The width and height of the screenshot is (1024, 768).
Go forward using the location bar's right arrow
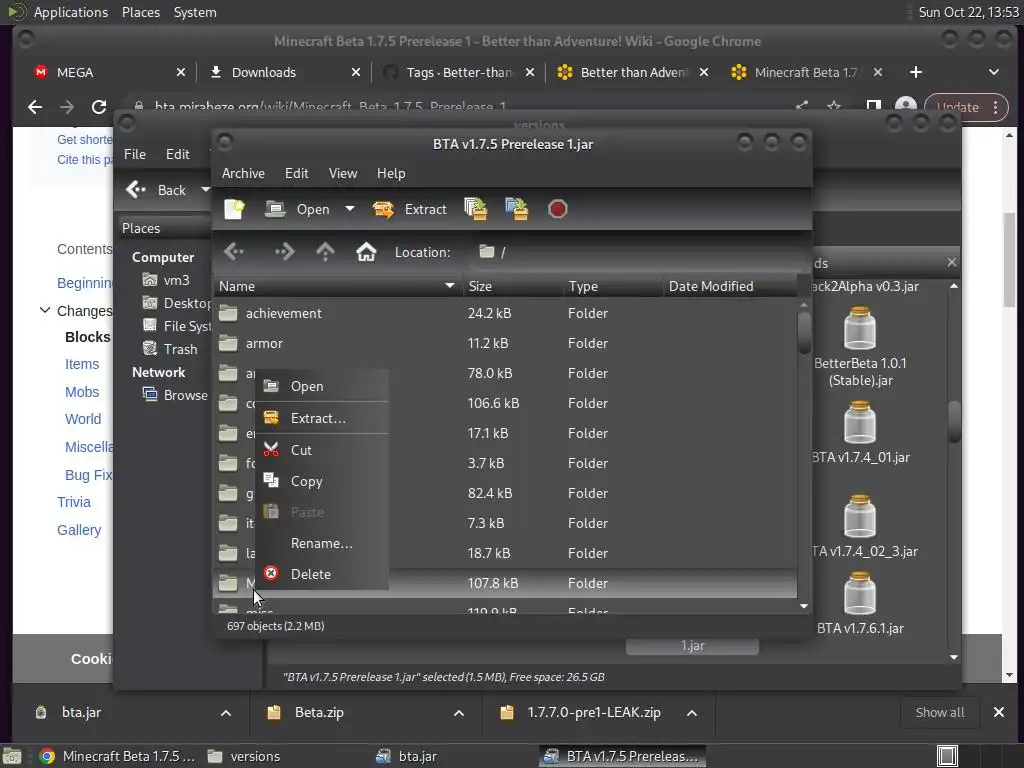click(285, 251)
